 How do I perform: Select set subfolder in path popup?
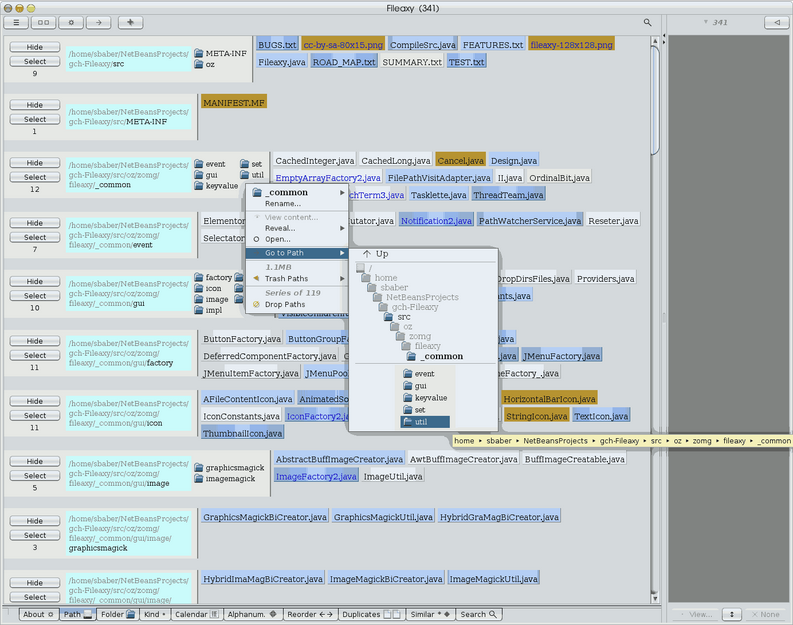pyautogui.click(x=415, y=410)
